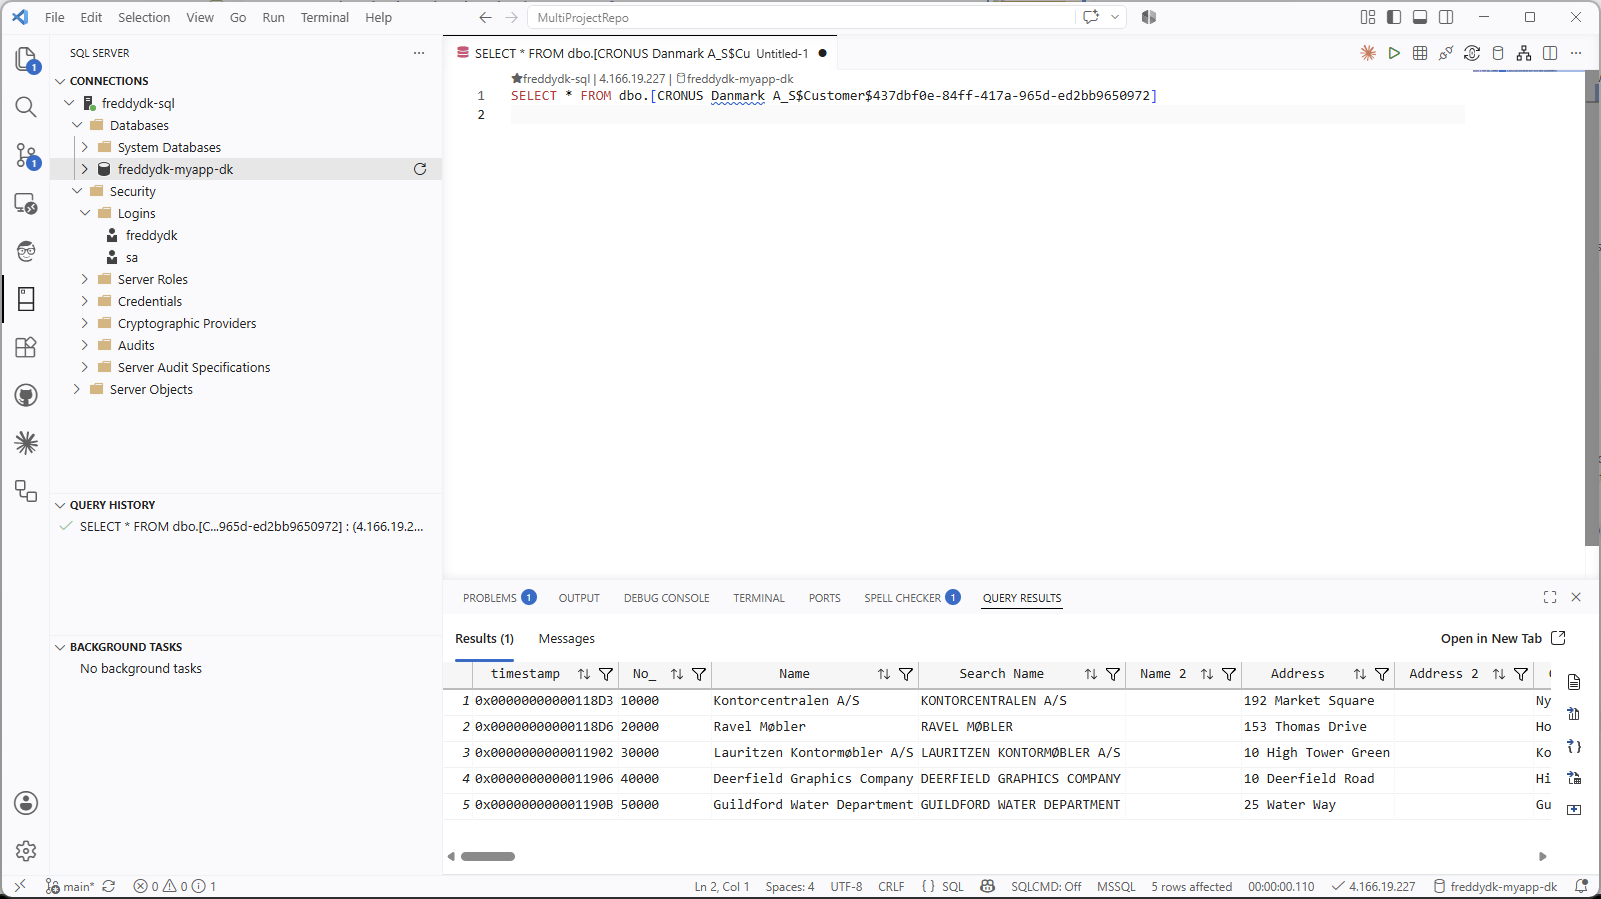Sort results by the No_ column
1601x899 pixels.
coord(677,674)
